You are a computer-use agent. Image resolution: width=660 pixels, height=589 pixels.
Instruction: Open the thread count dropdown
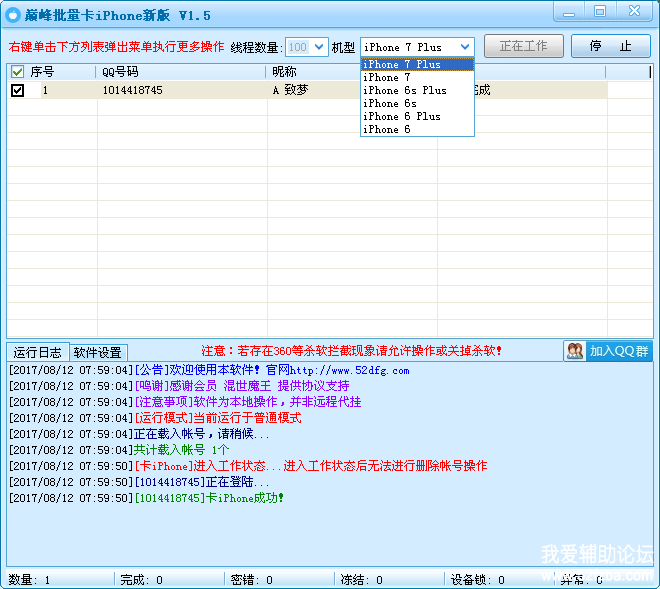[319, 47]
